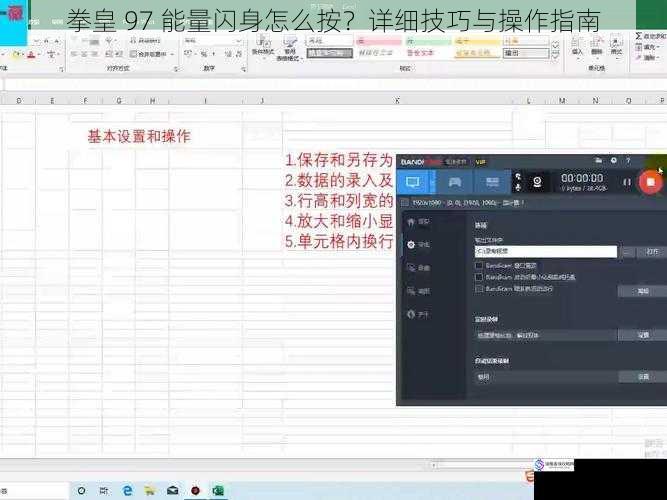
Task: Click Bandicam auto complete recording Settings button
Action: pos(643,377)
